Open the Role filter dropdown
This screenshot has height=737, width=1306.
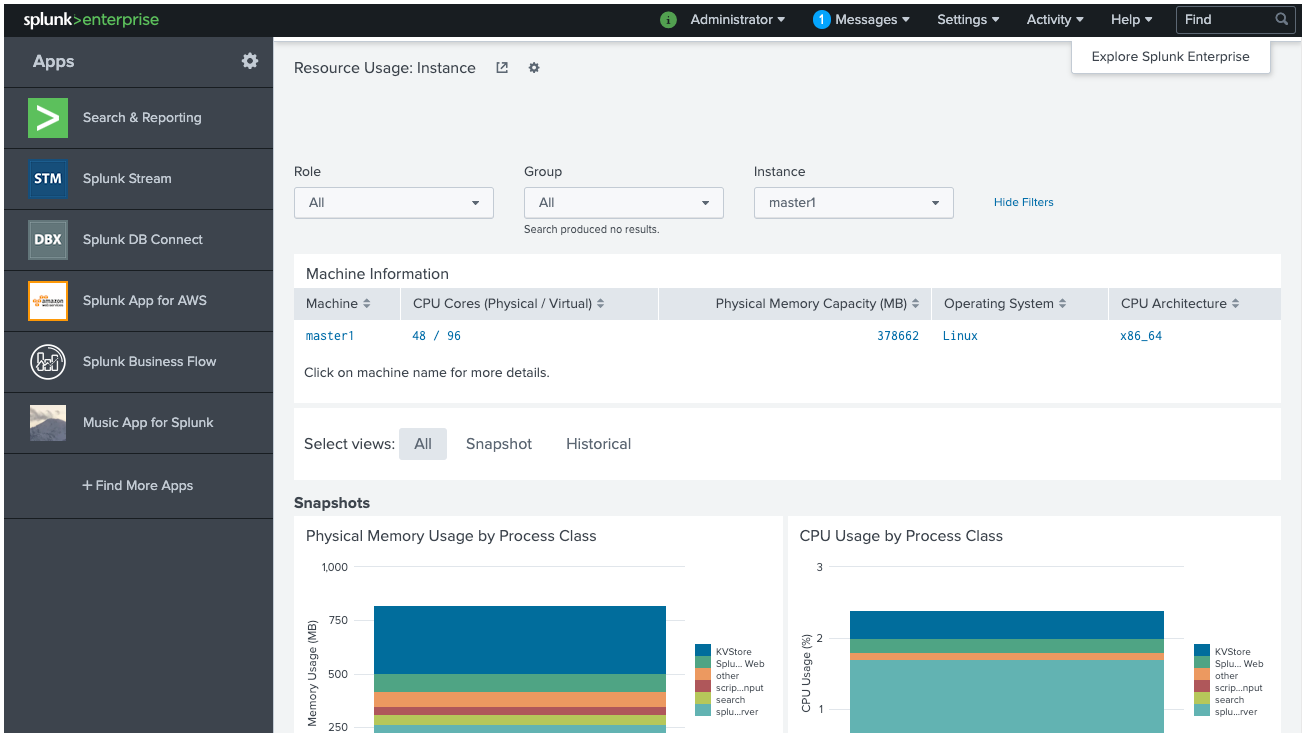coord(393,202)
